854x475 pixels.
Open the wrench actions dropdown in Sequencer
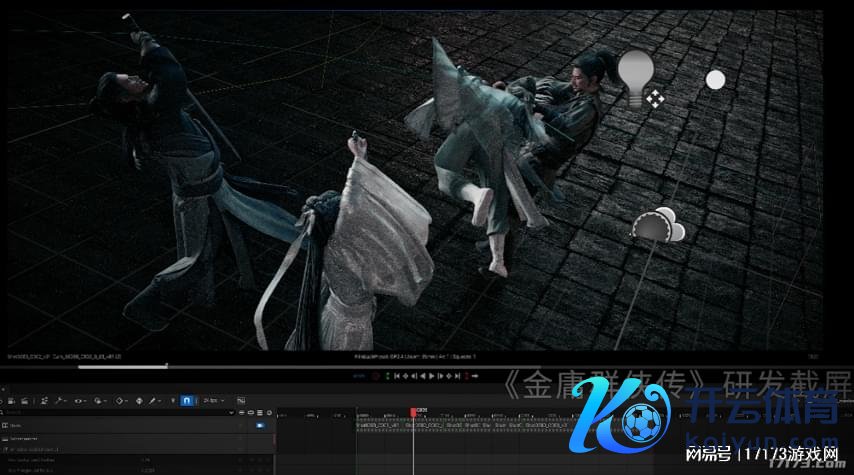[x=62, y=401]
